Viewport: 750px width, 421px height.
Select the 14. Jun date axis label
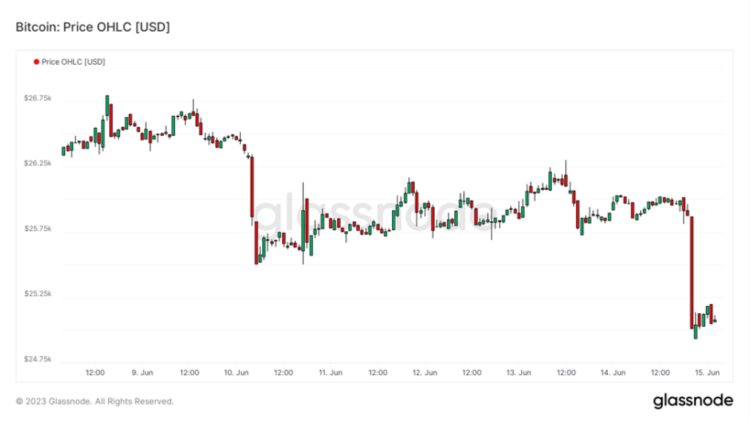coord(612,373)
